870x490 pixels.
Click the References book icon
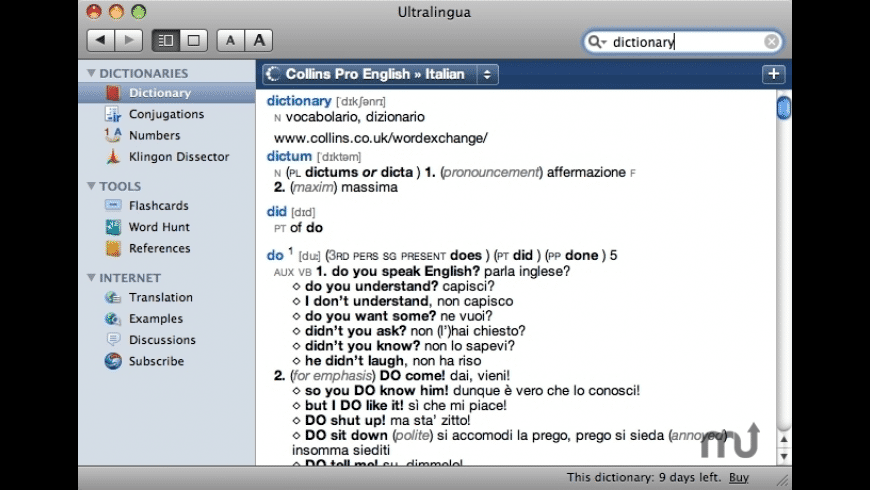pos(113,248)
